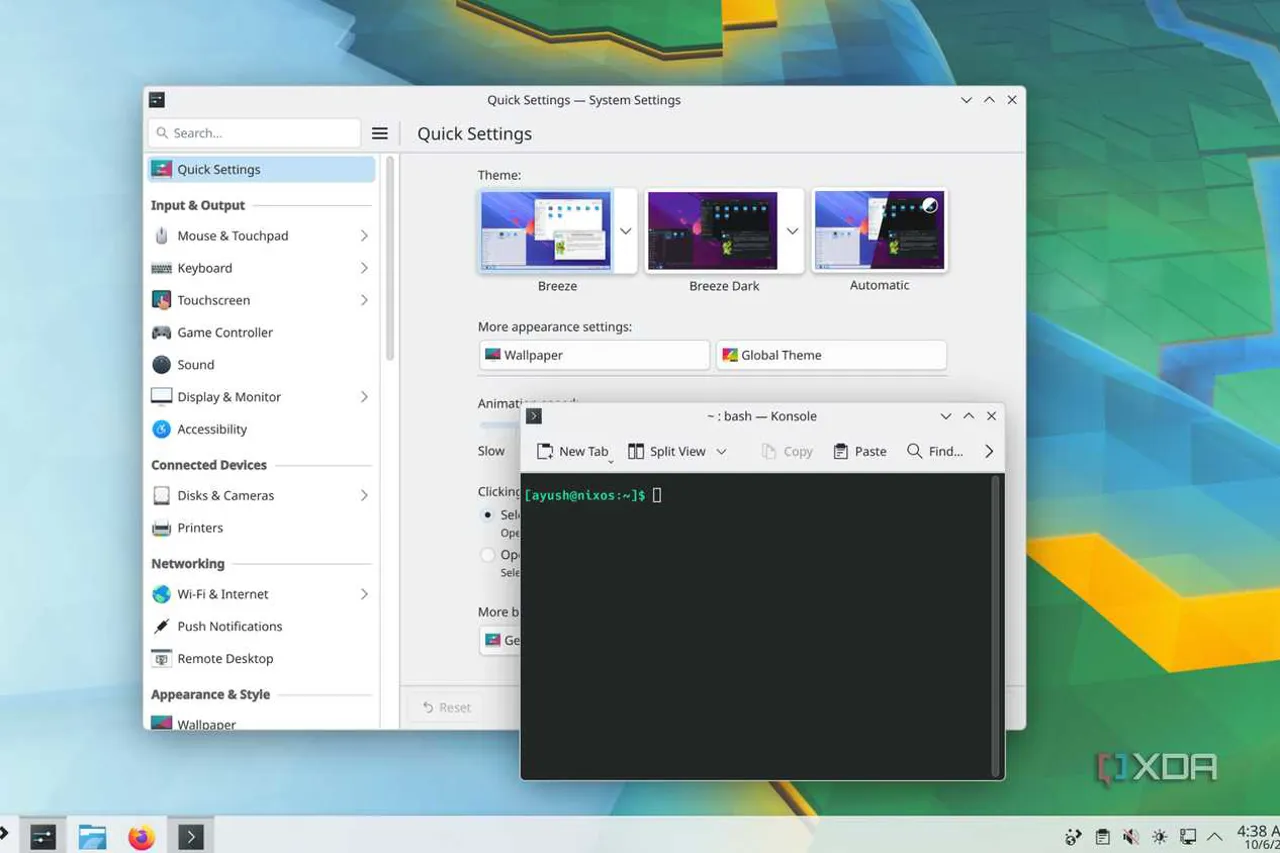Click the Konsole terminal icon in the taskbar

(x=191, y=836)
